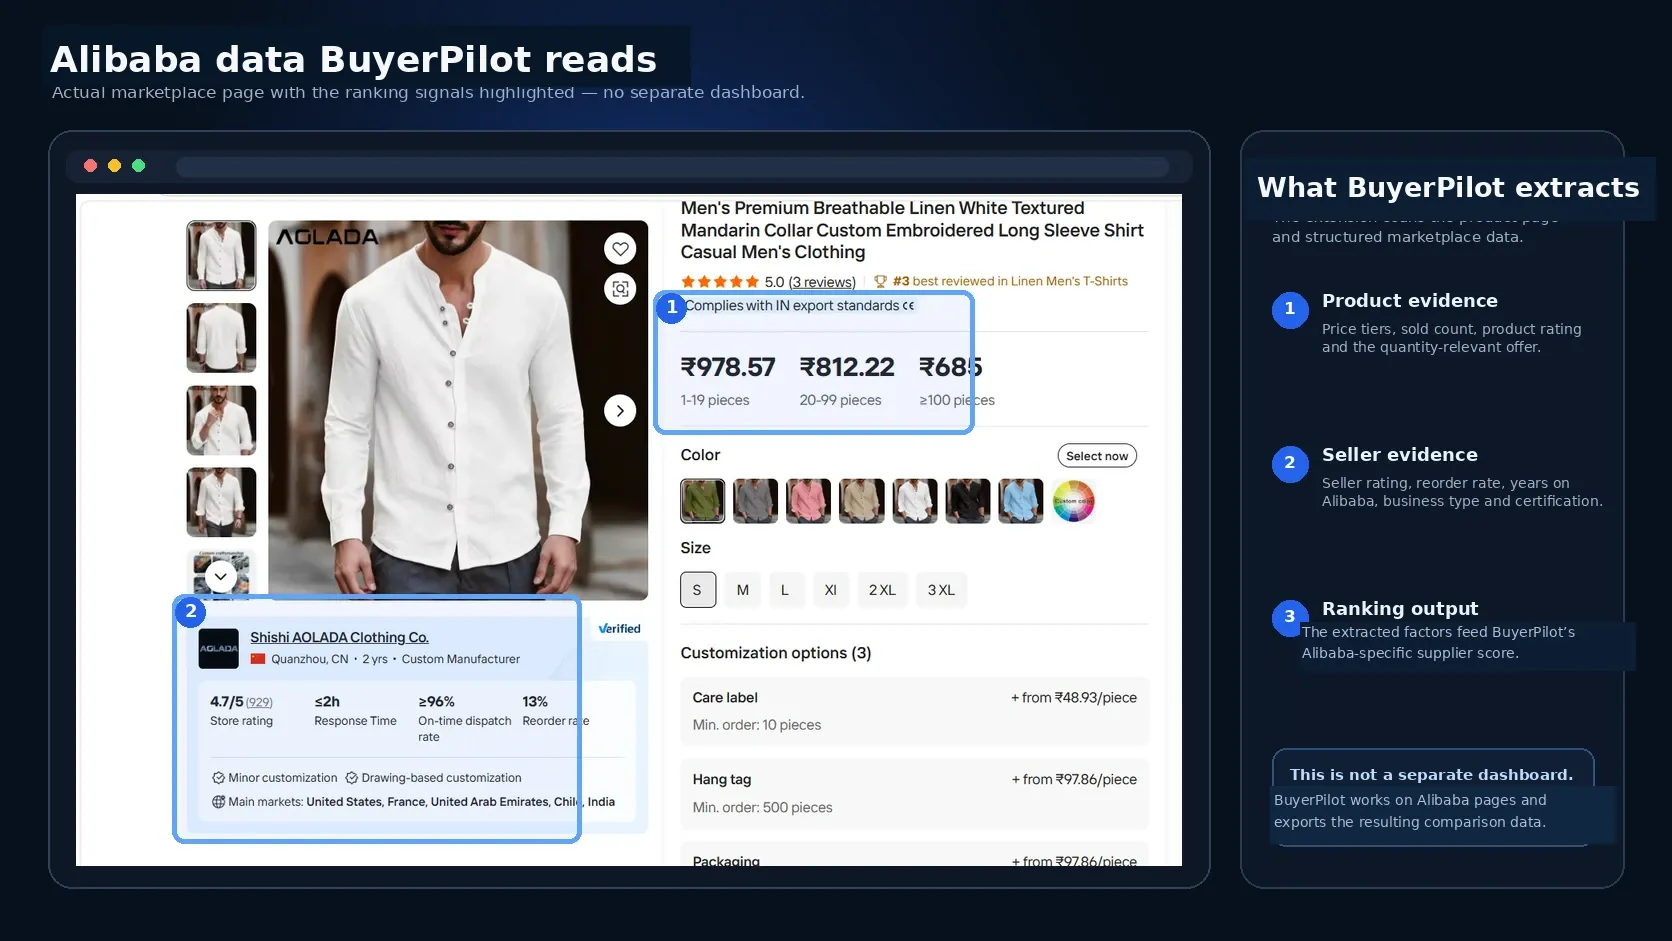Click the ≥96% On-time dispatch rate stat
Screen dimensions: 1672x941
464,718
